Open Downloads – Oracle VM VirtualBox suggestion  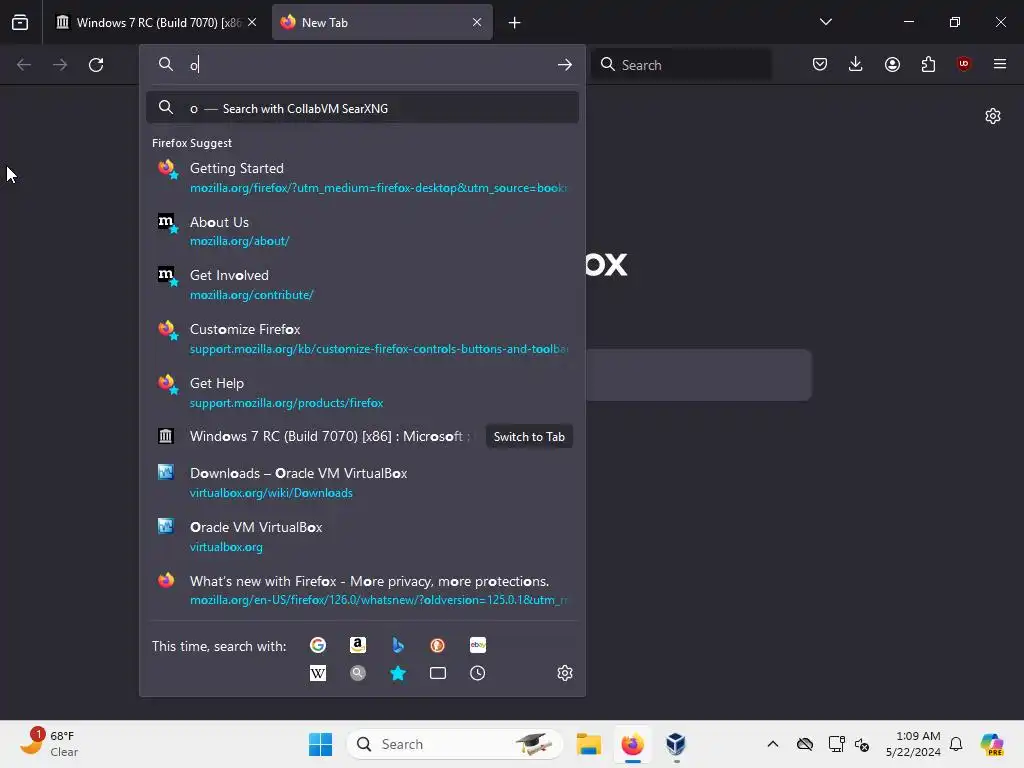pos(362,483)
